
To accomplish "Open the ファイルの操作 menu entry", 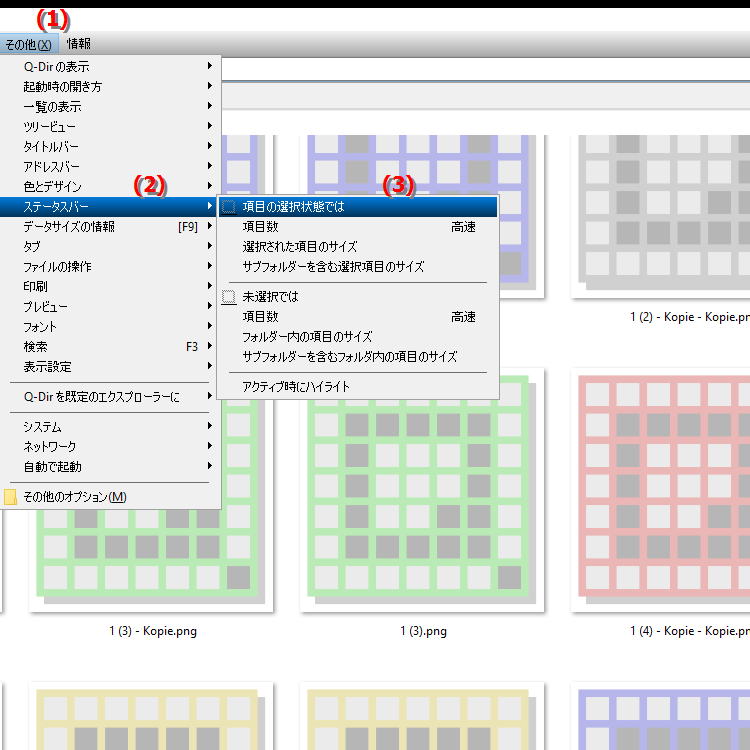I will pyautogui.click(x=110, y=266).
